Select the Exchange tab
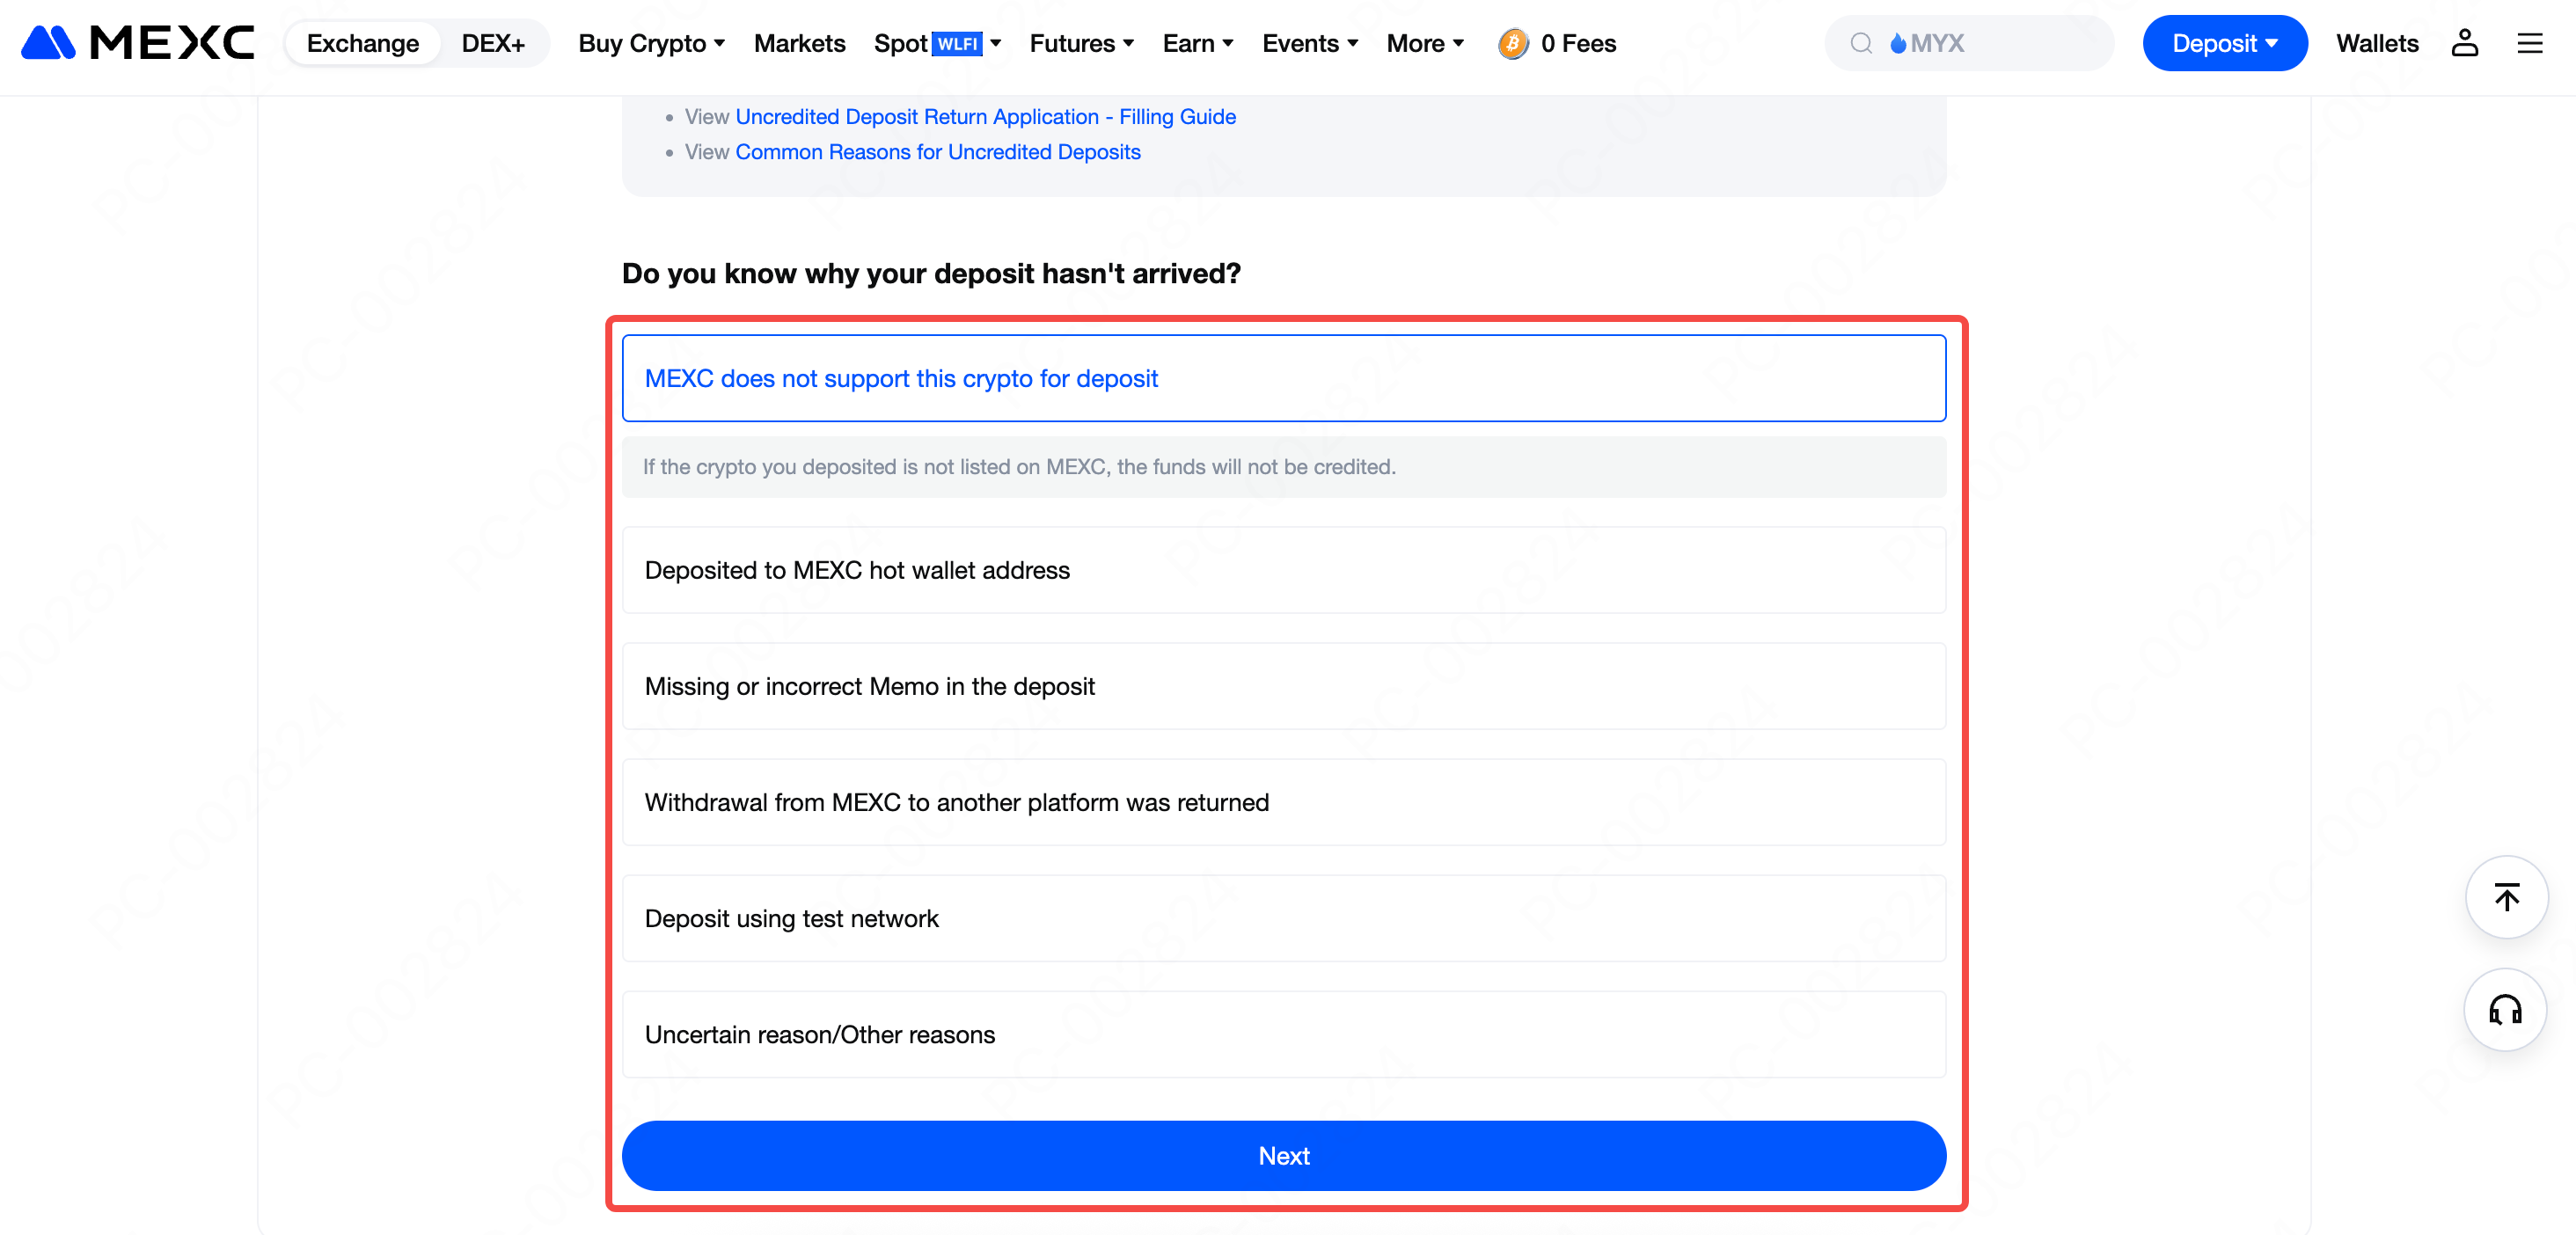The width and height of the screenshot is (2576, 1235). tap(363, 43)
